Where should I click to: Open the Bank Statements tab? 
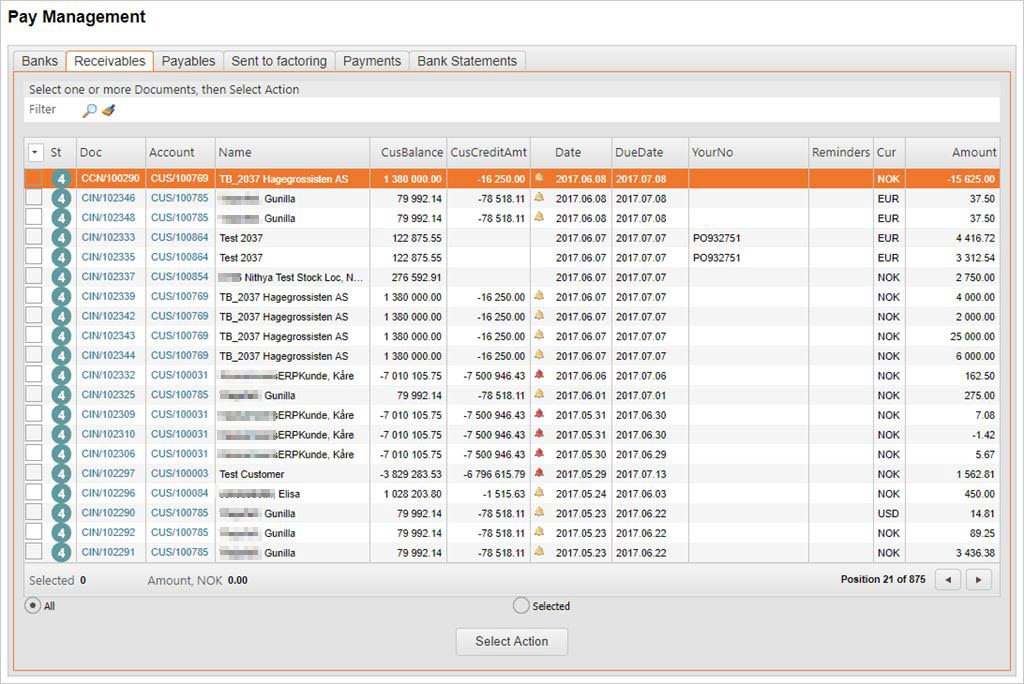pos(467,61)
